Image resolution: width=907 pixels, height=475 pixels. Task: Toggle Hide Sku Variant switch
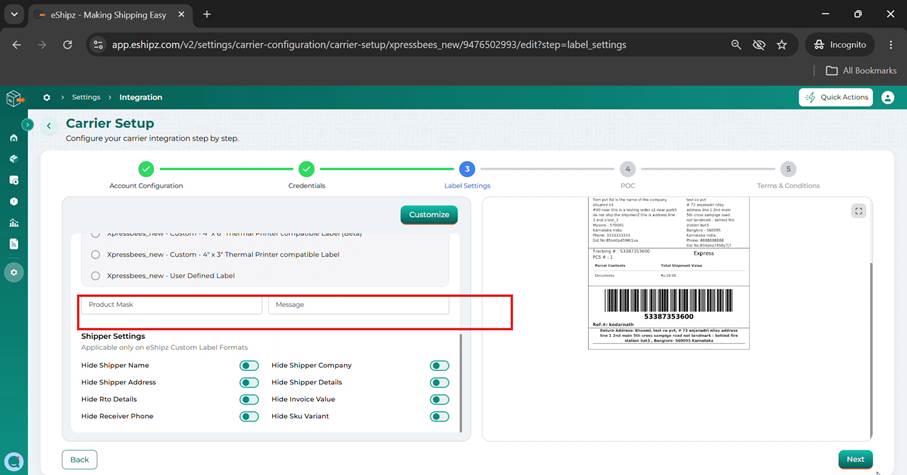440,417
